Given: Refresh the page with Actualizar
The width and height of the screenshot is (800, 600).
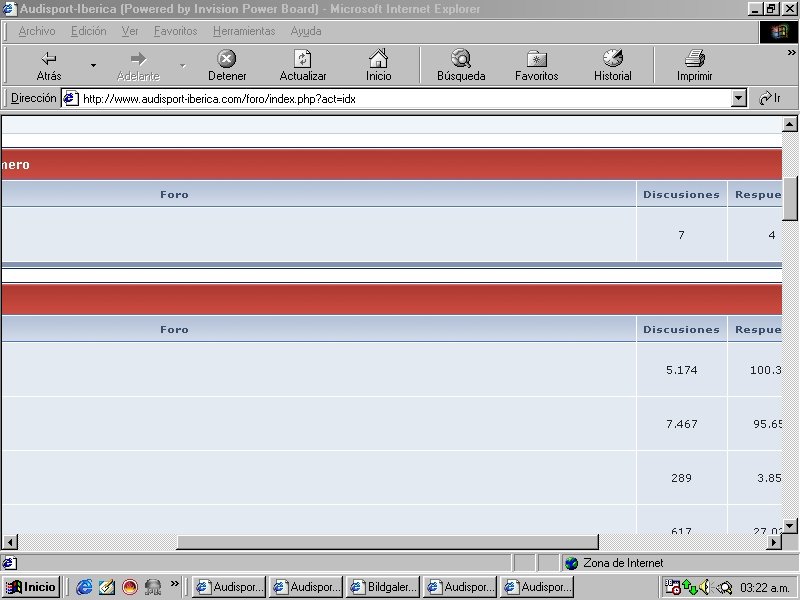Looking at the screenshot, I should click(x=303, y=65).
